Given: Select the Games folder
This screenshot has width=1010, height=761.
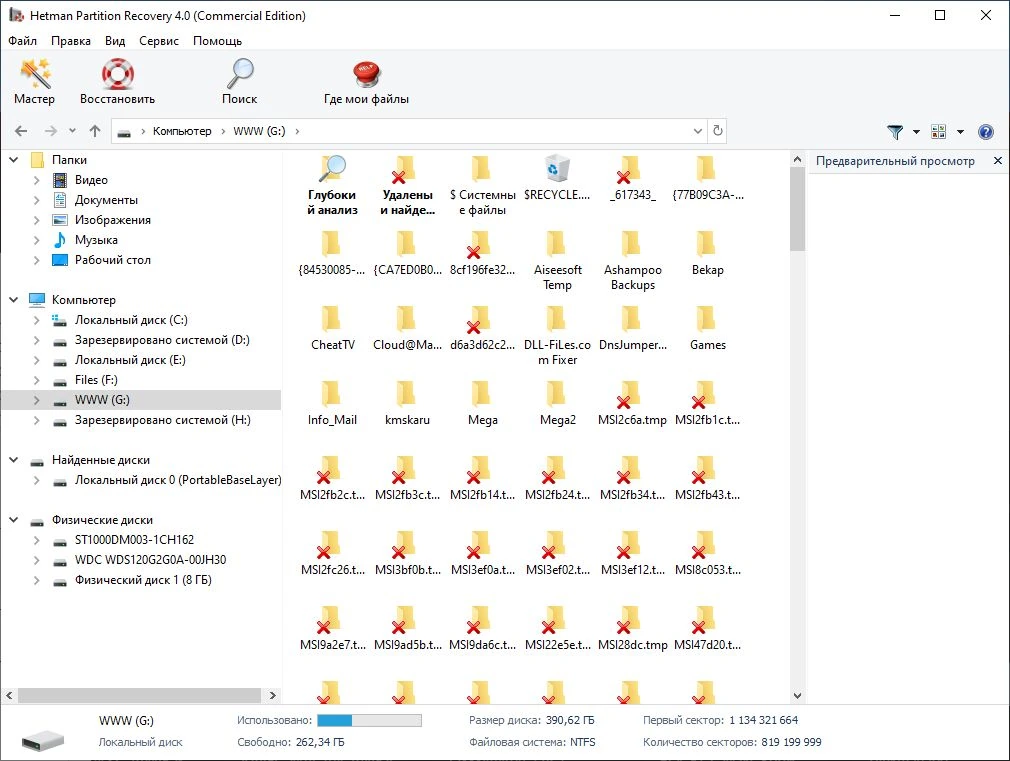Looking at the screenshot, I should (707, 329).
